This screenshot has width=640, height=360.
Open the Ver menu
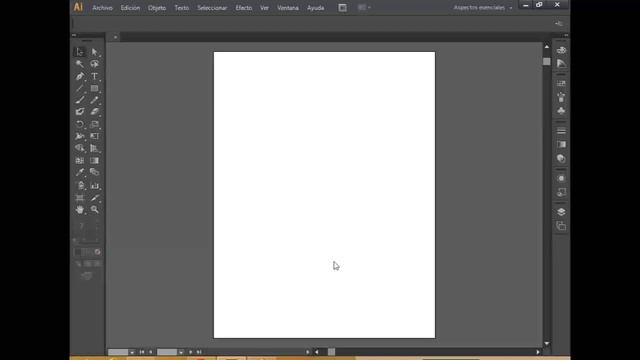[x=264, y=8]
